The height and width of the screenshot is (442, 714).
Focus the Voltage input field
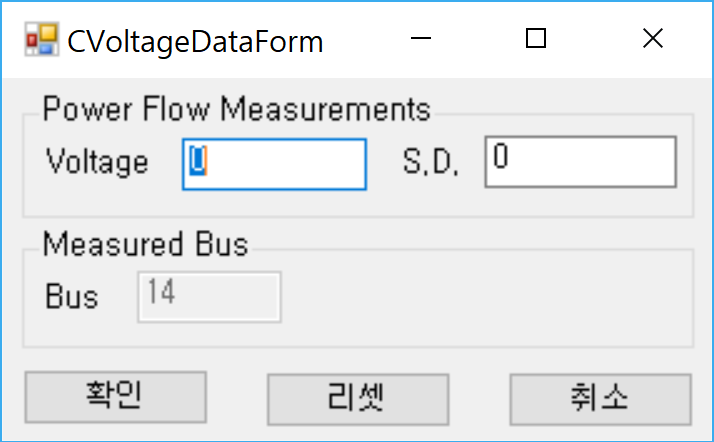[274, 164]
